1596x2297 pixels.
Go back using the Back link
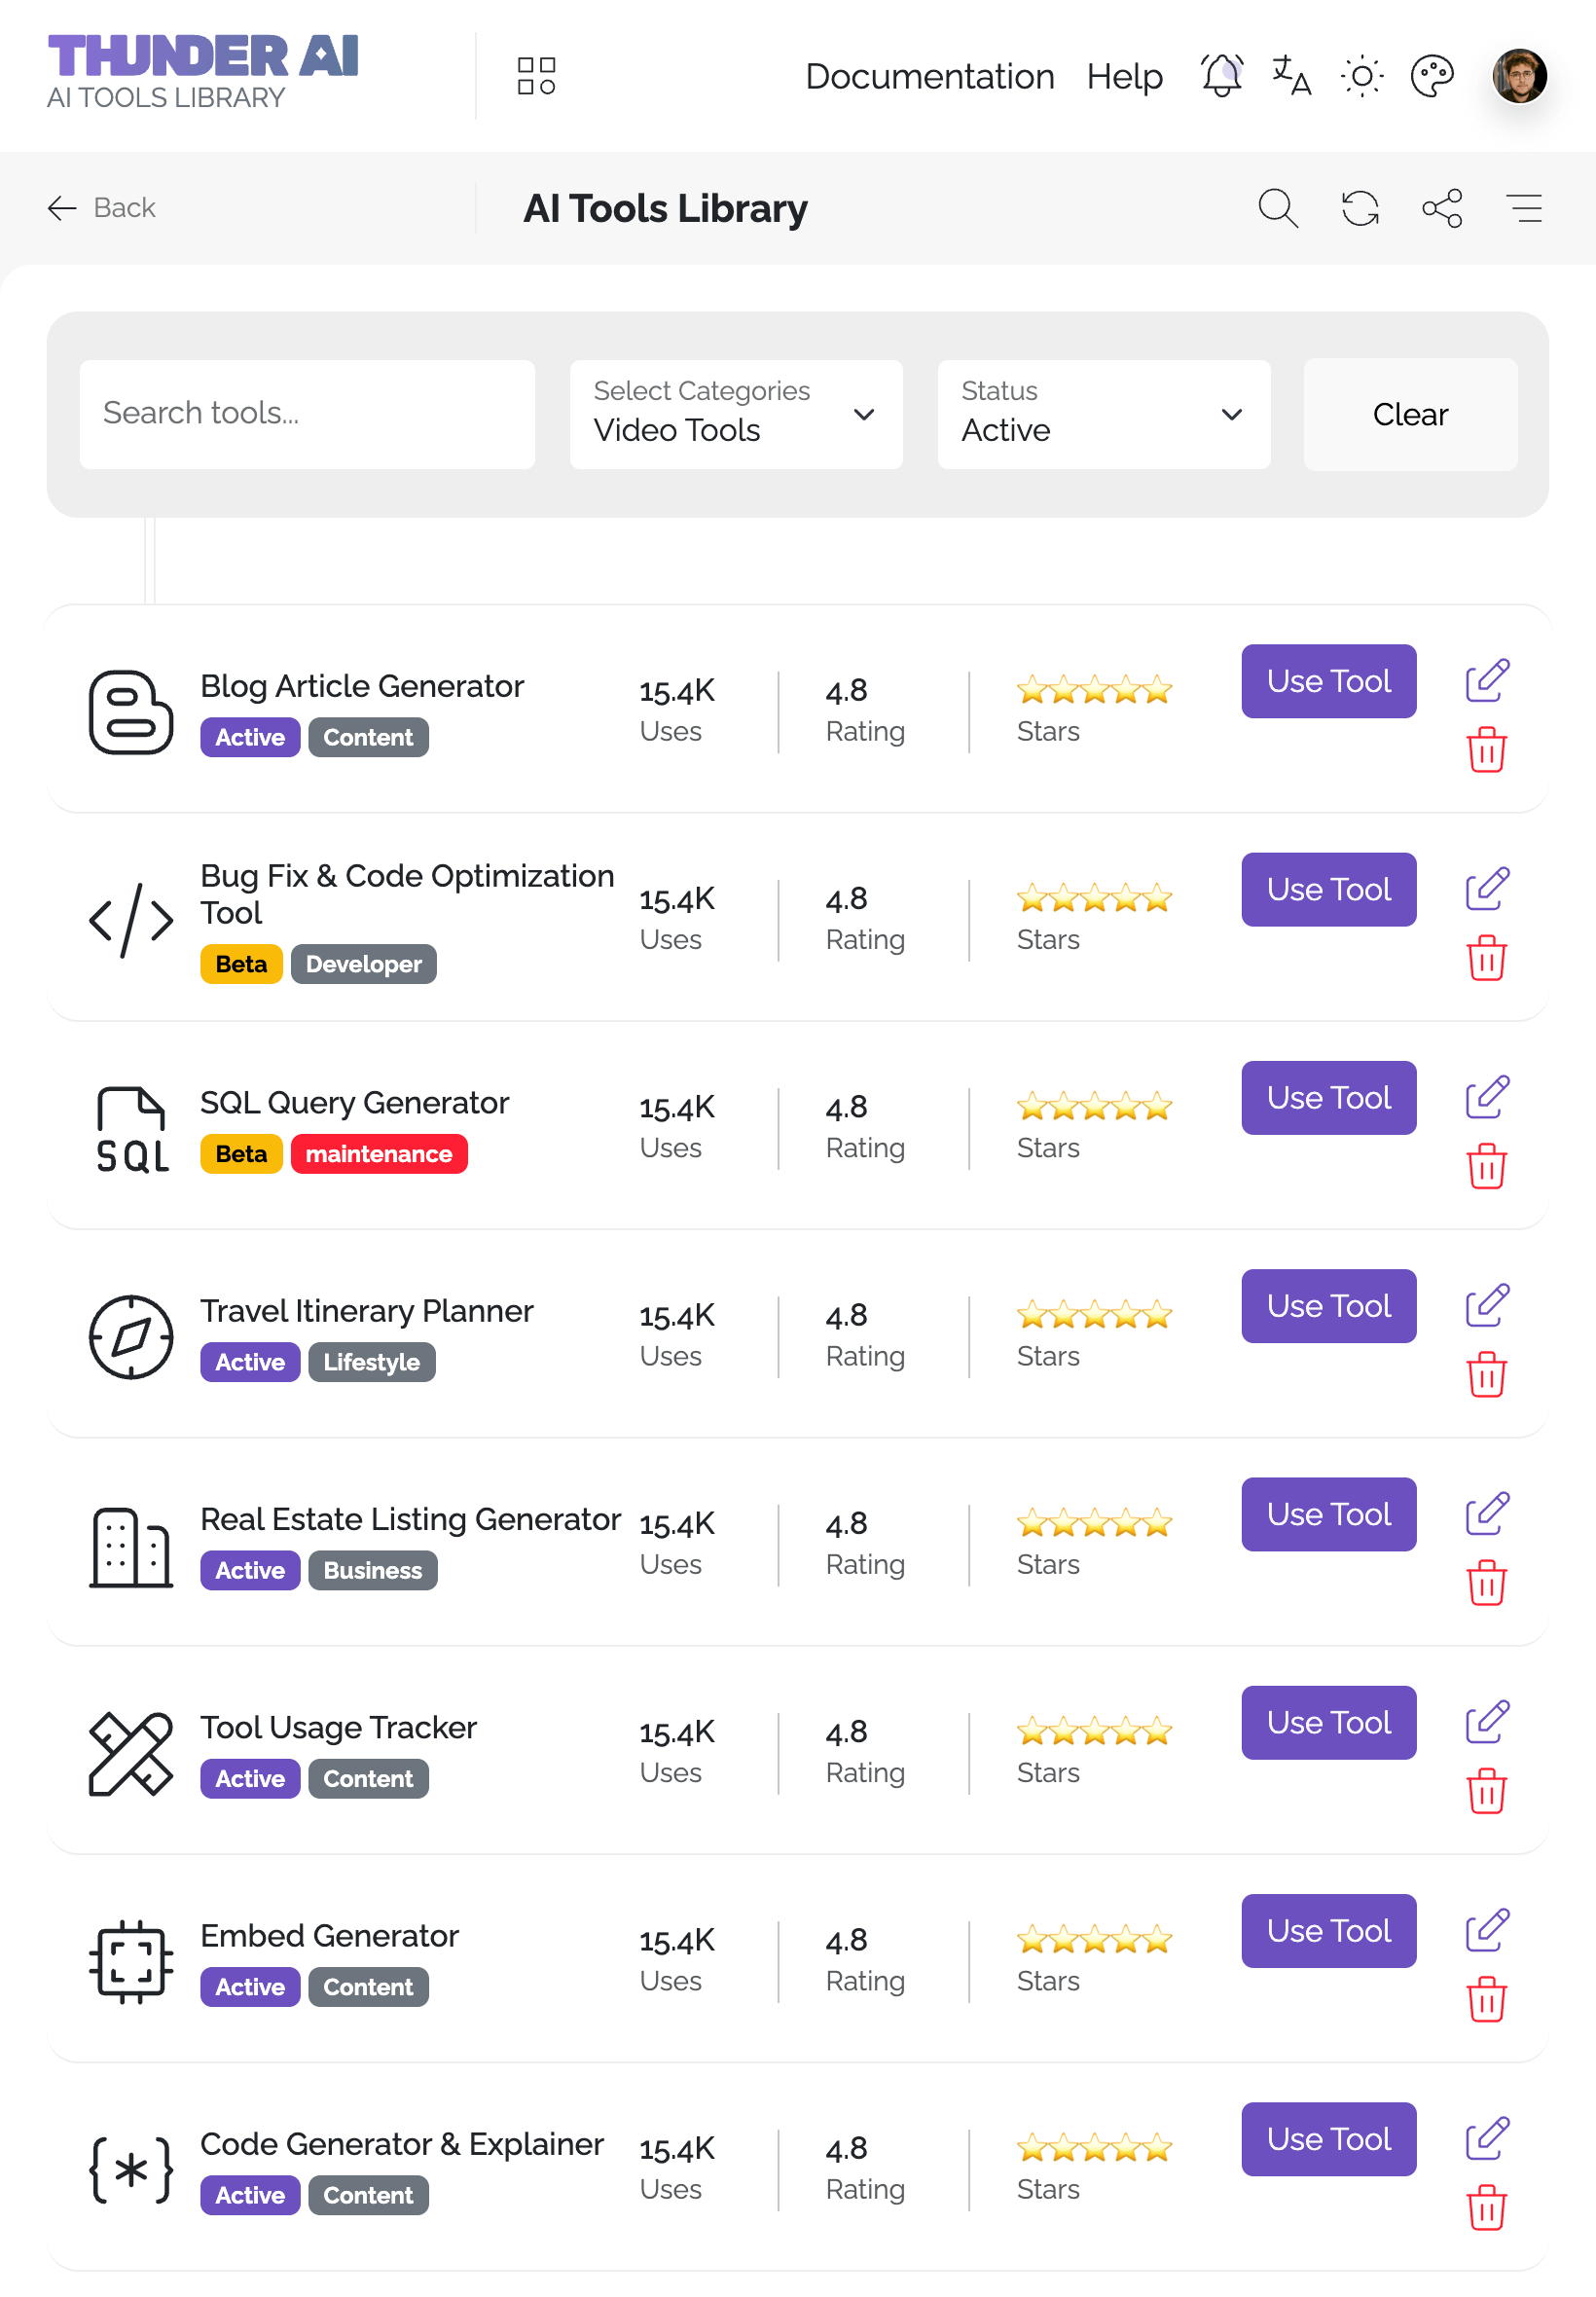102,208
